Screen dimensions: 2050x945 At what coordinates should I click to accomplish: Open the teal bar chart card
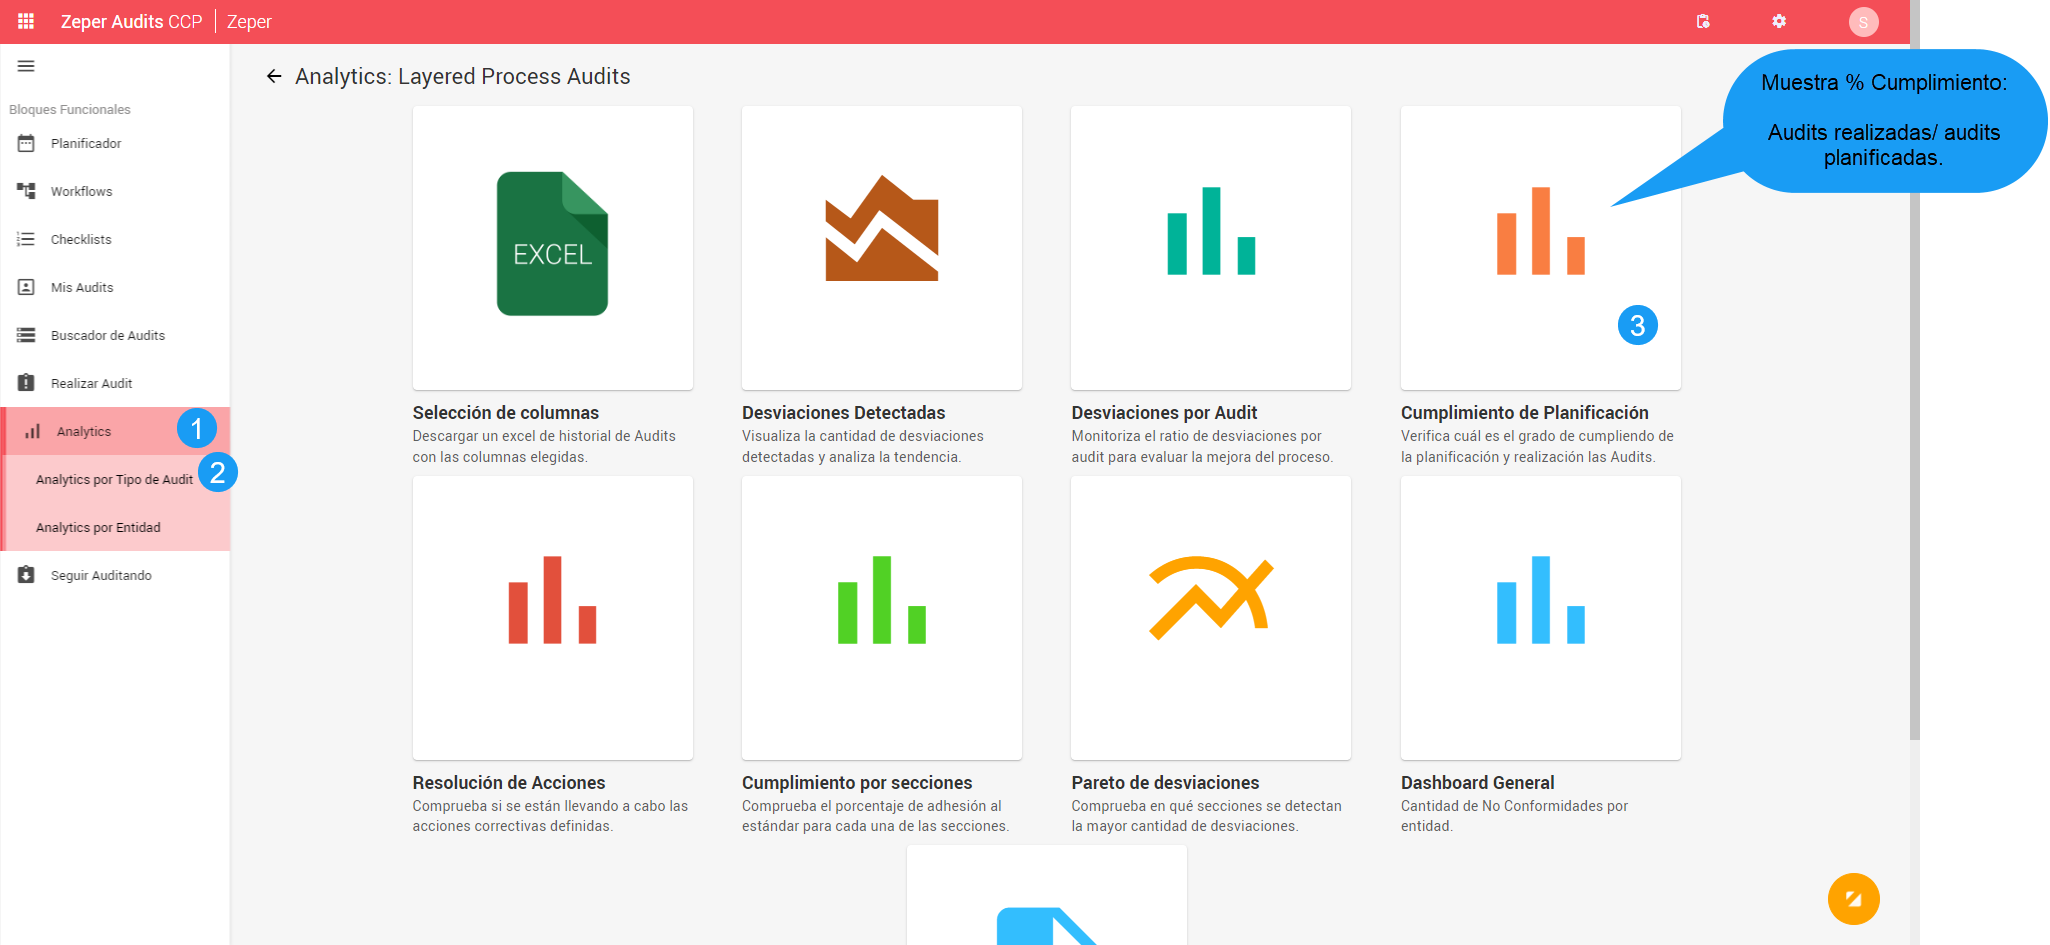1211,248
